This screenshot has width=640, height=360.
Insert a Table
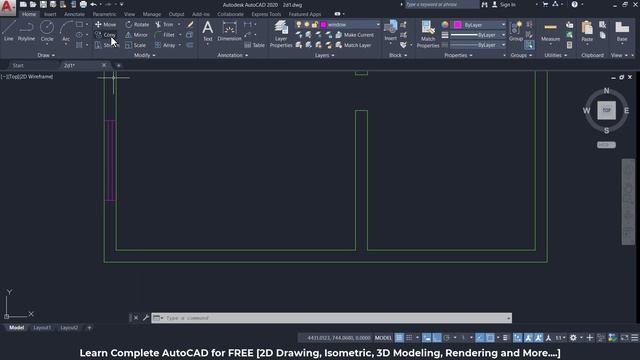[x=254, y=45]
